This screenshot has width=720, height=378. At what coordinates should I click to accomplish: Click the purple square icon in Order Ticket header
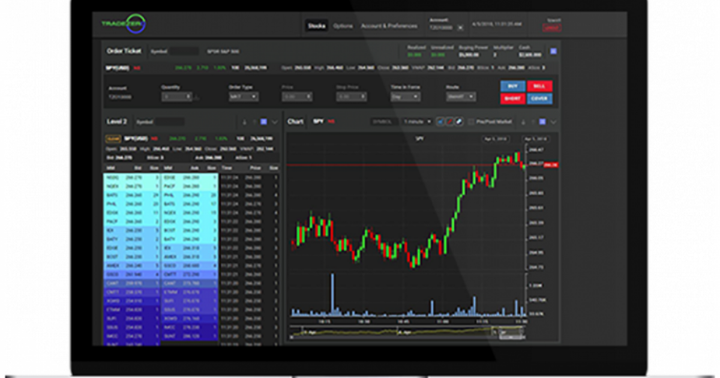[553, 51]
